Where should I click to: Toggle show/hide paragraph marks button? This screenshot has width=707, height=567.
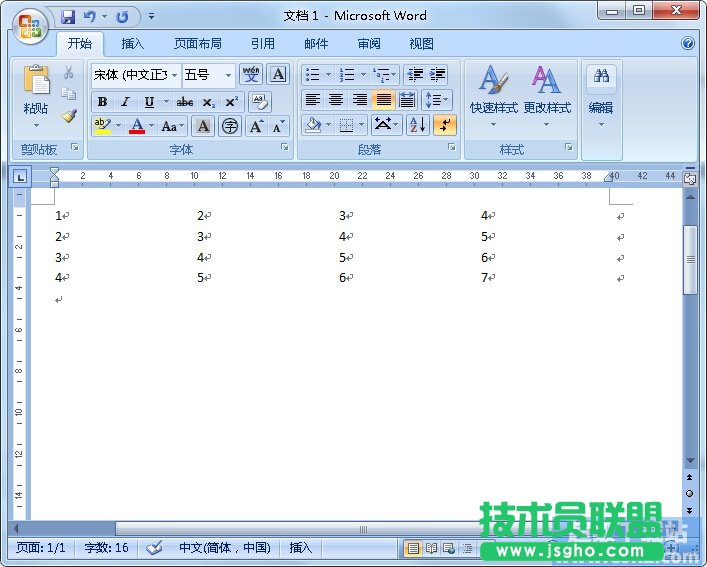click(444, 125)
